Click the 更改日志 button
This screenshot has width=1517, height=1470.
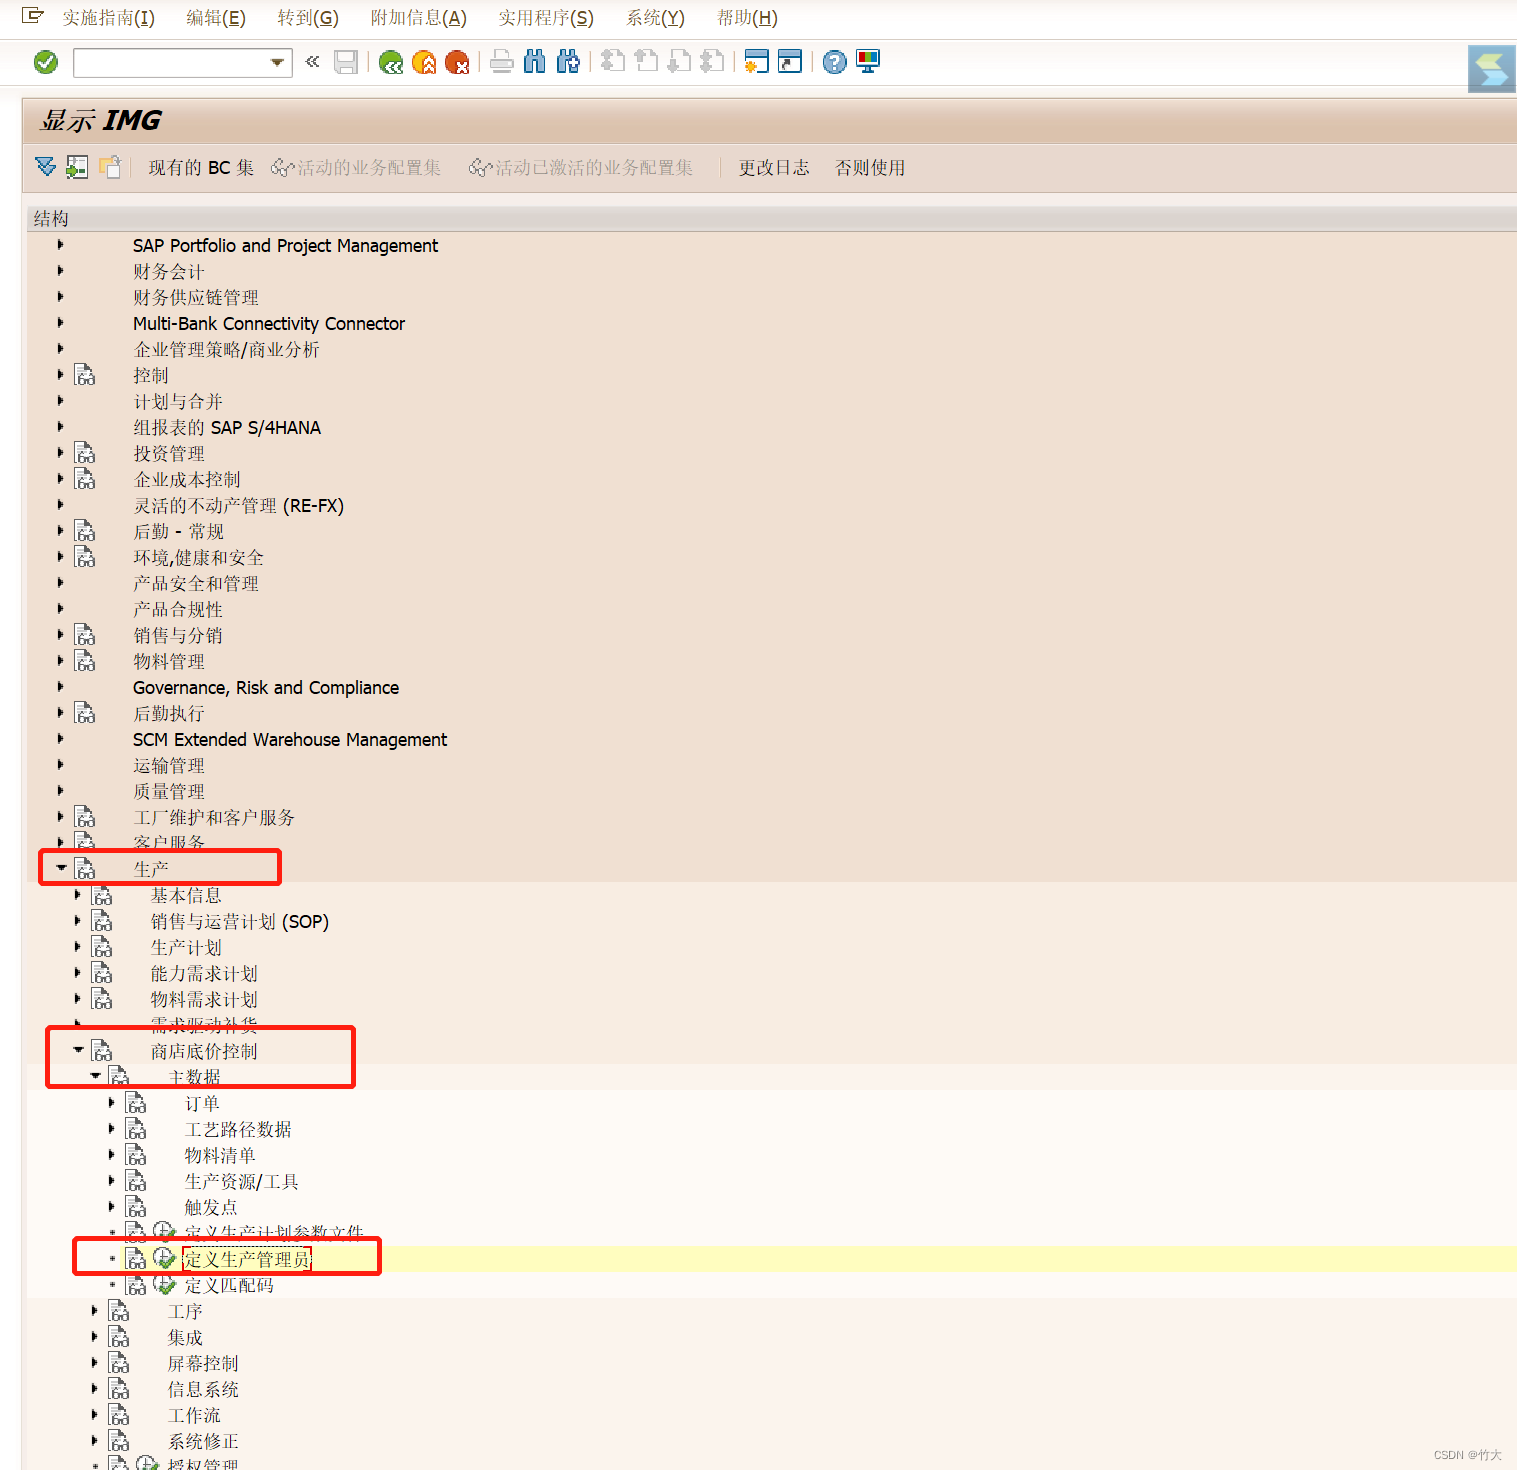pos(774,168)
